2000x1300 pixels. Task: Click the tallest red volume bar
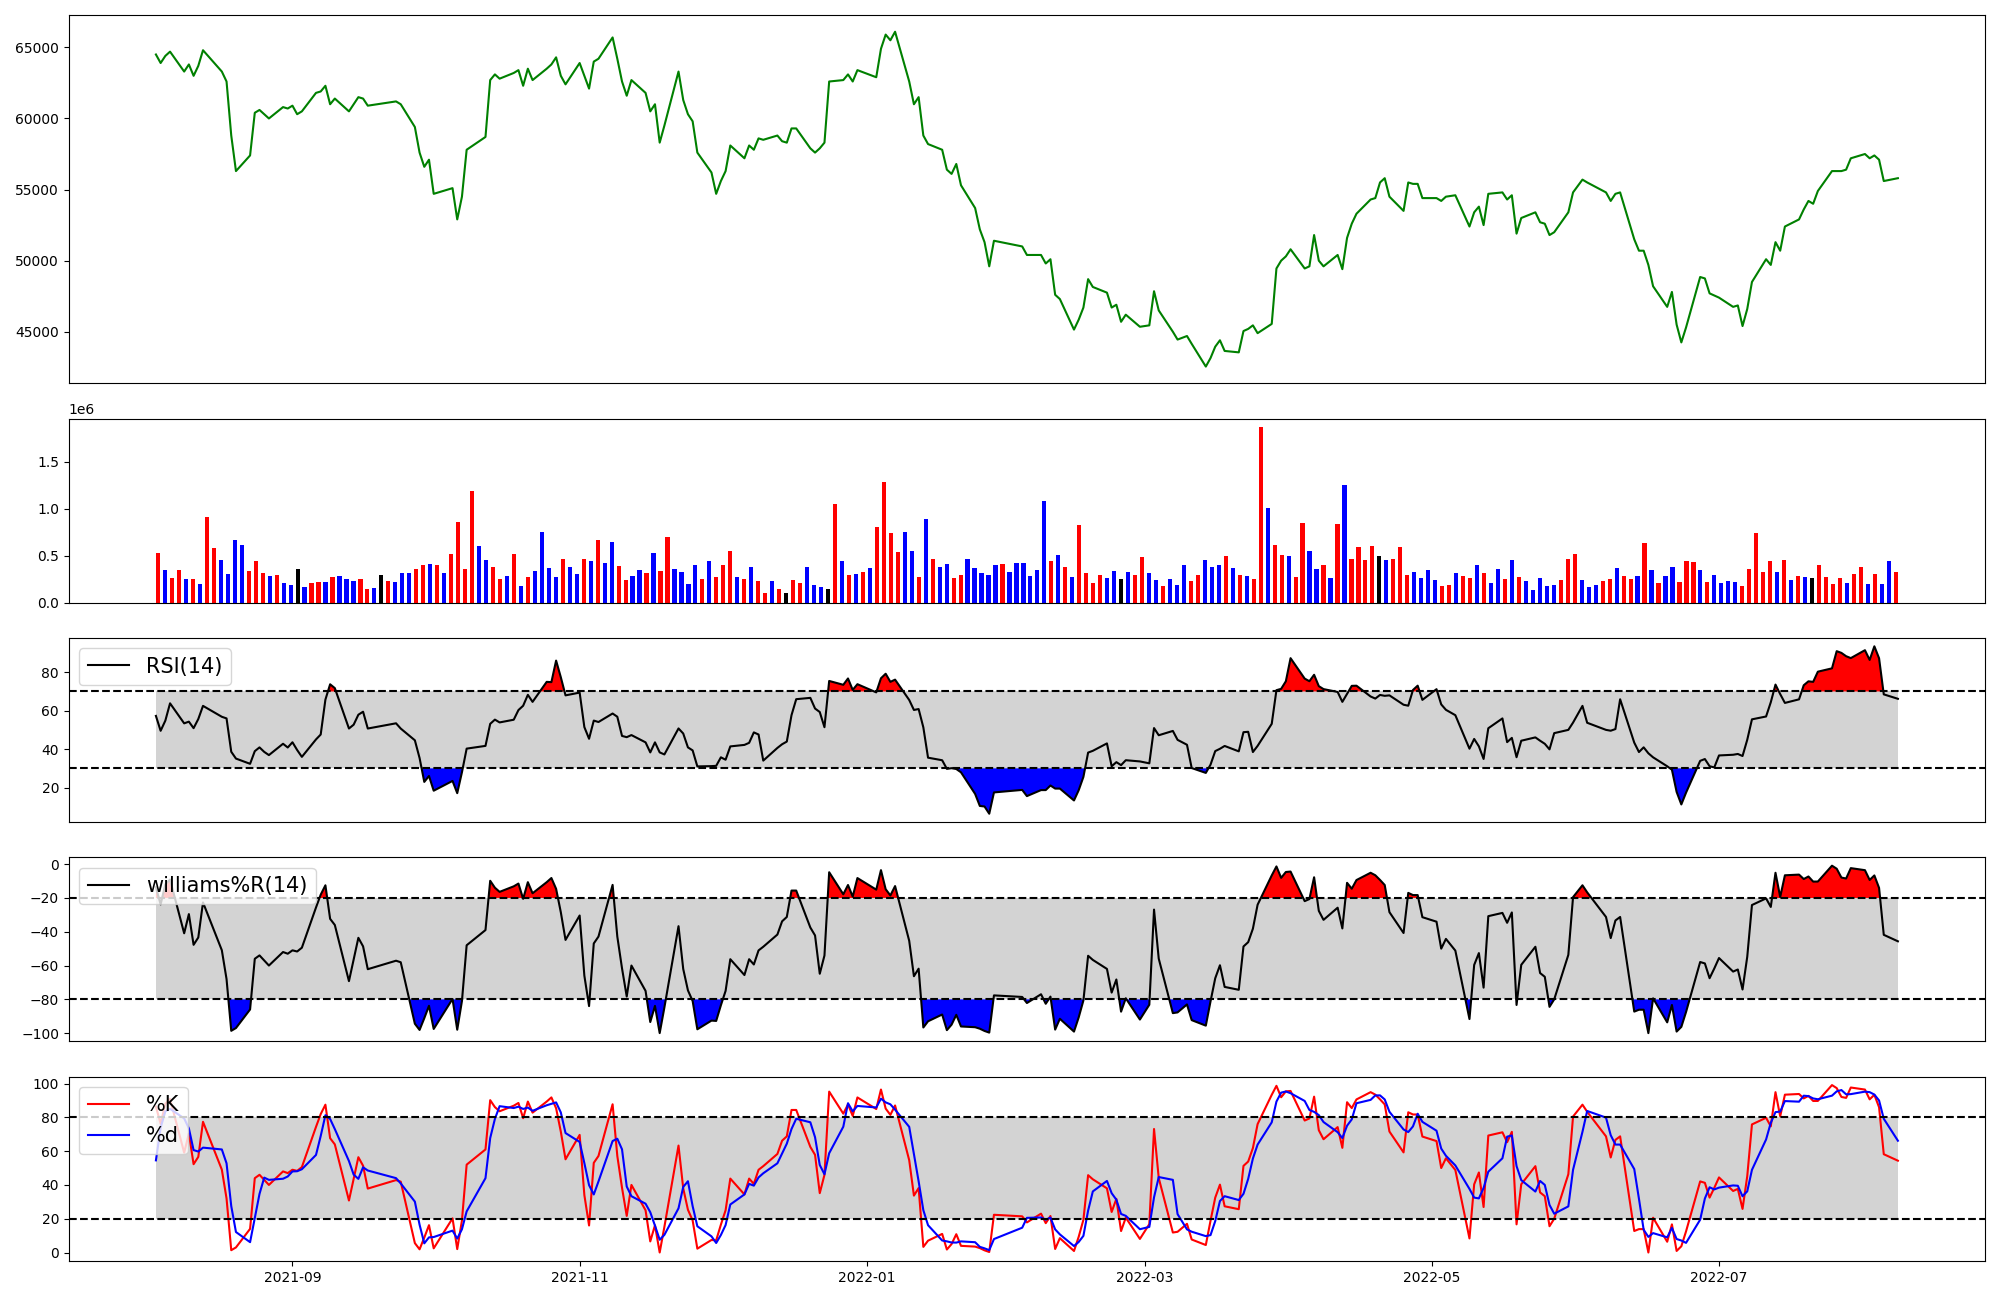pos(1260,515)
